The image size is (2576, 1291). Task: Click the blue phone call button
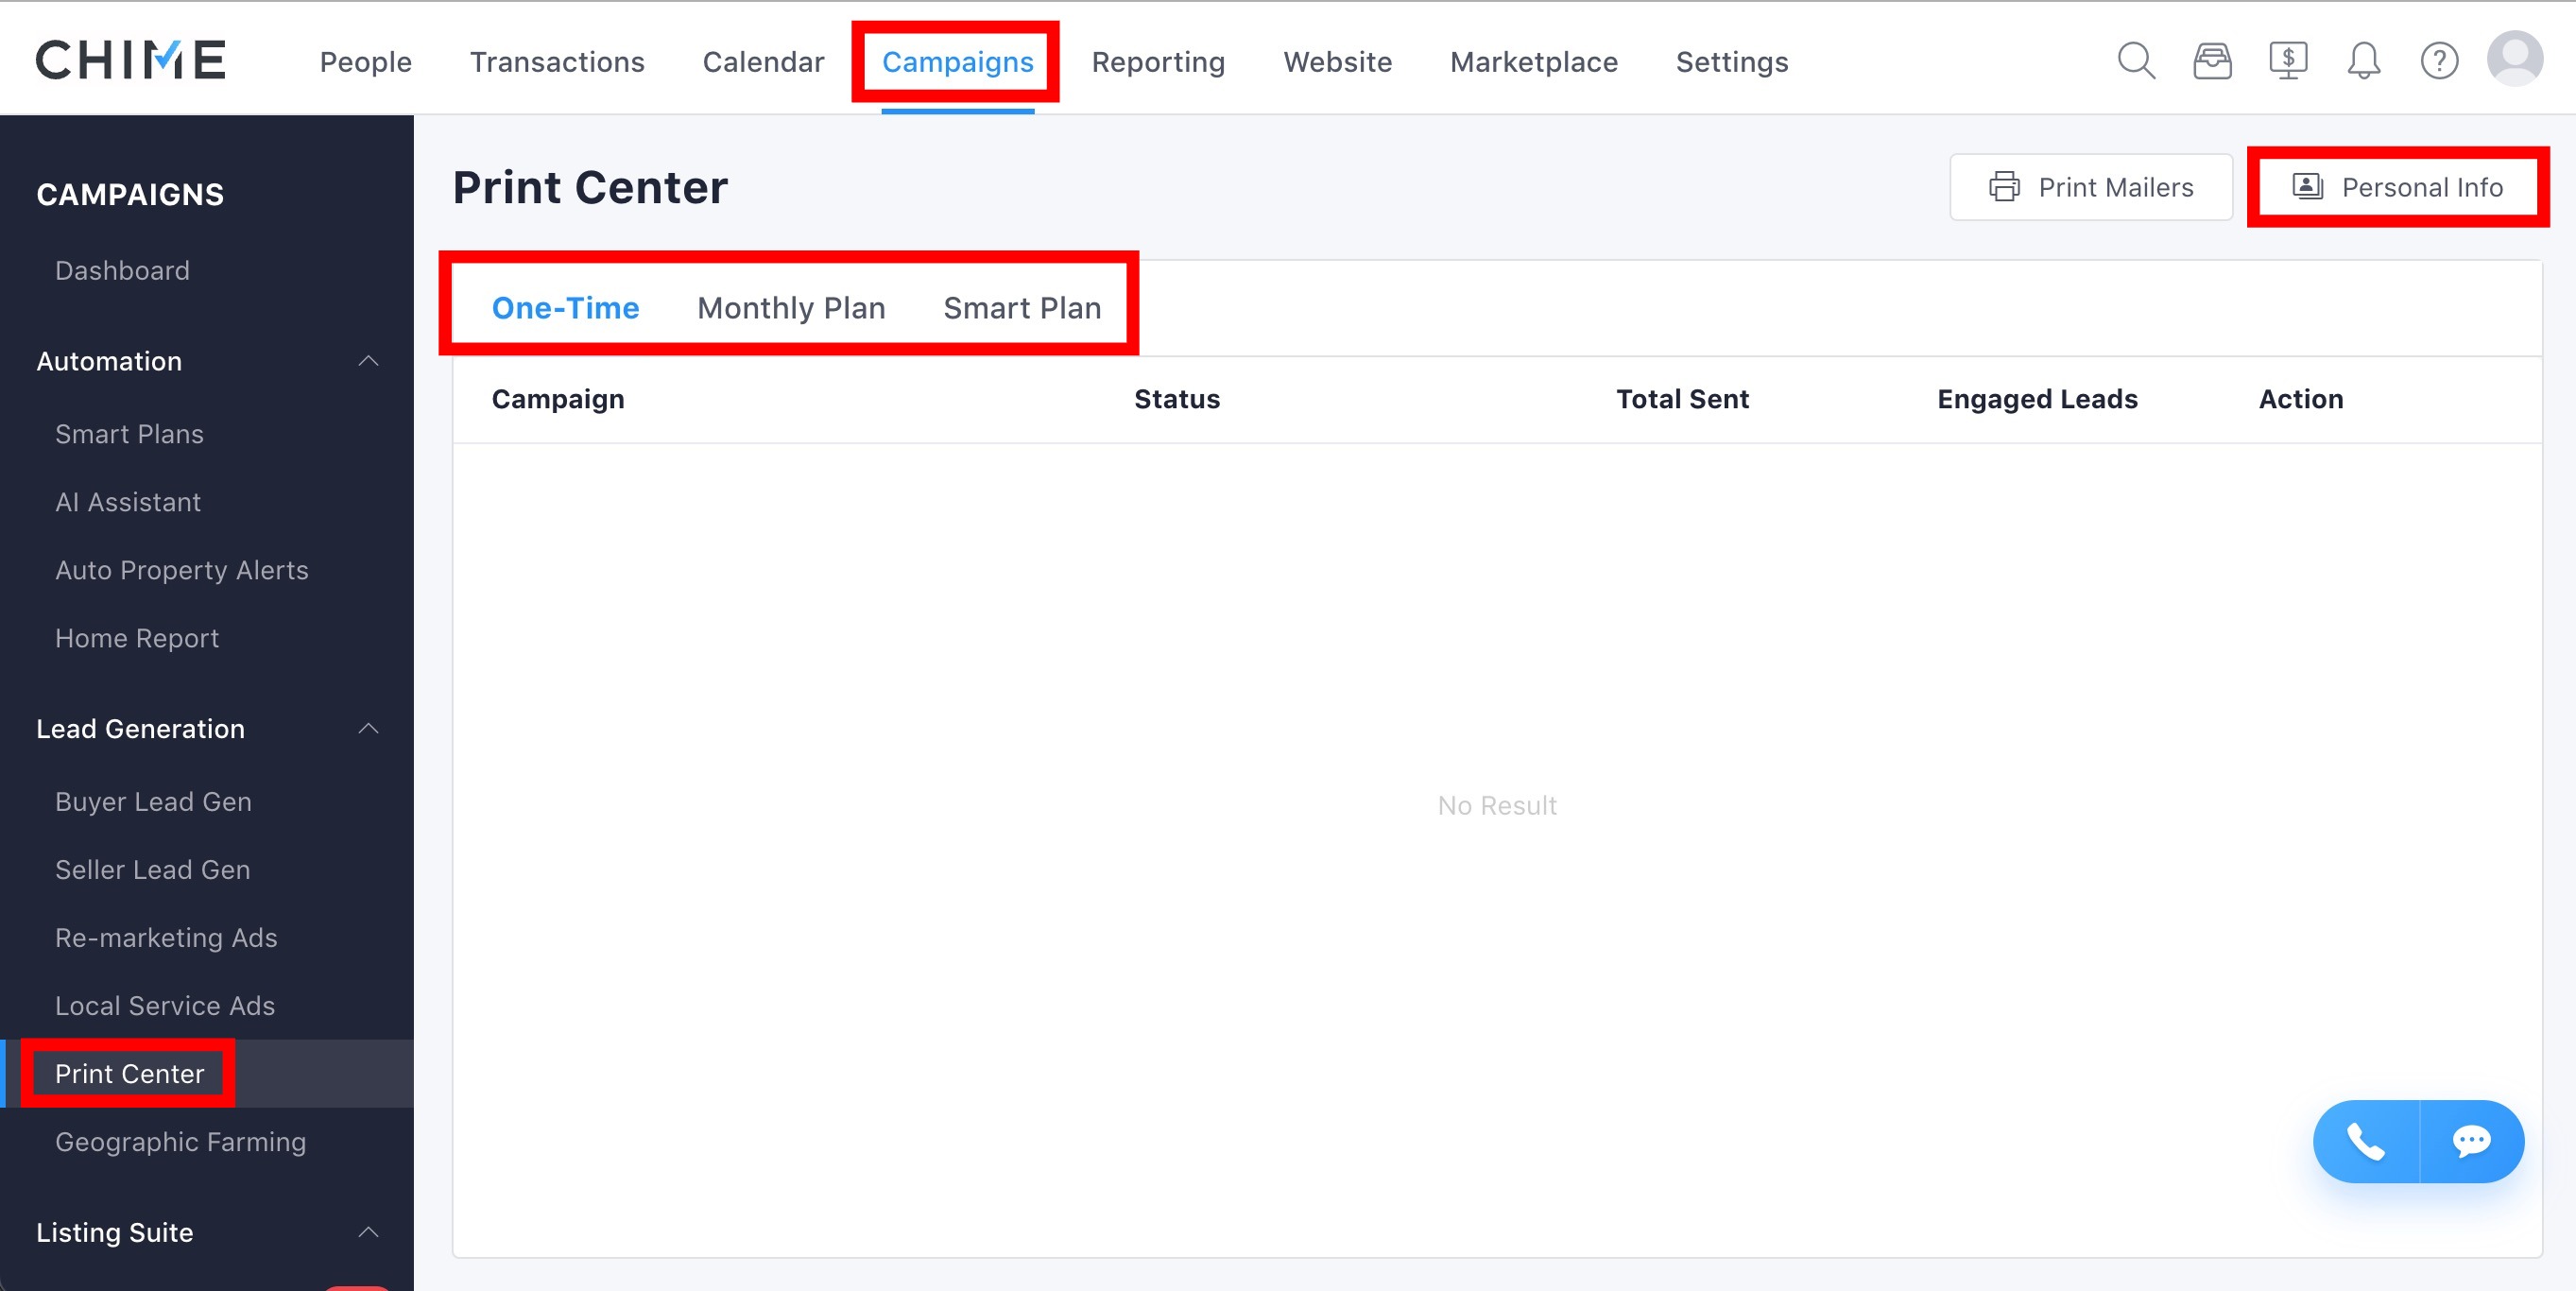pos(2366,1141)
